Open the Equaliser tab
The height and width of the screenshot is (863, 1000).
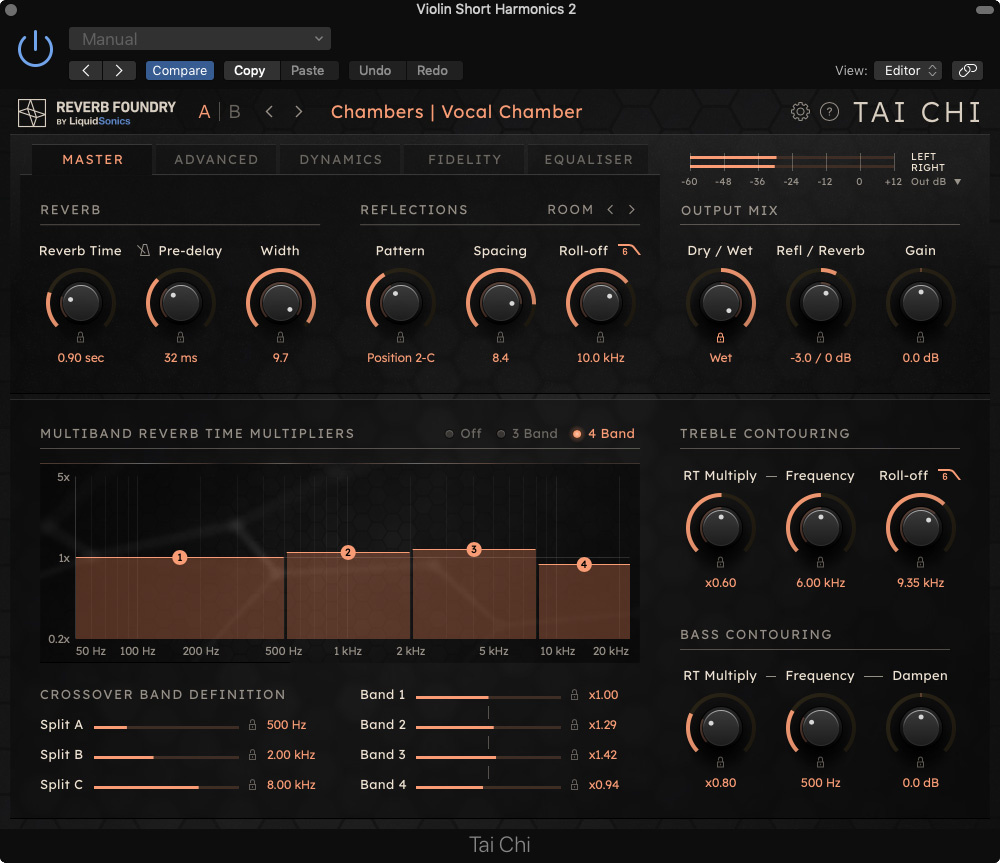pyautogui.click(x=588, y=159)
